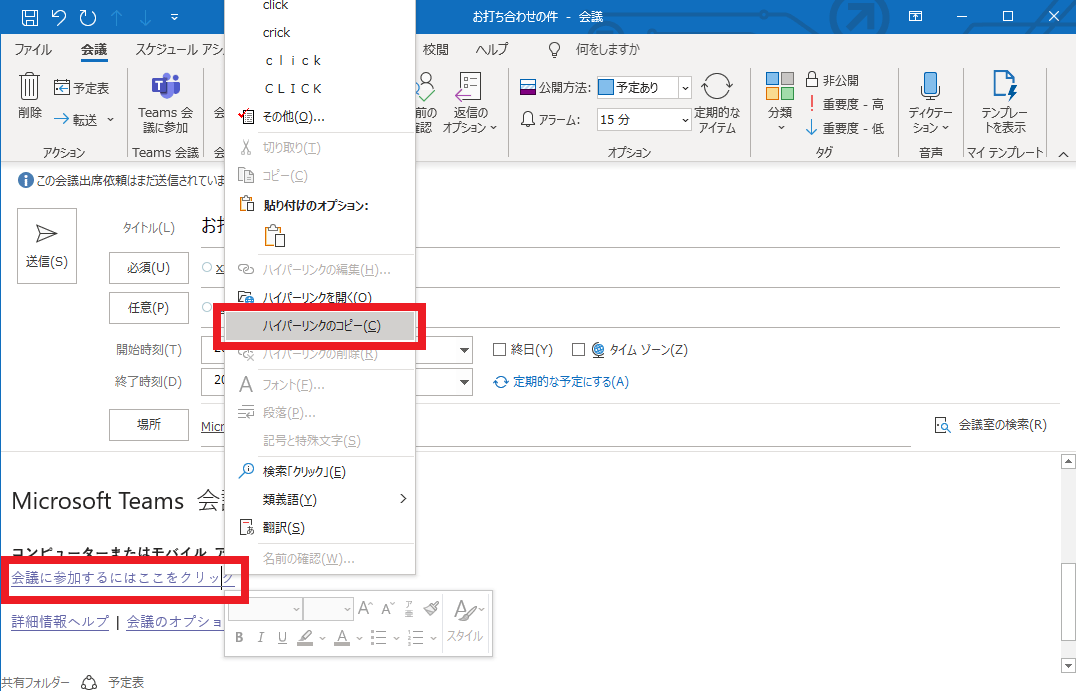
Task: Apply the text highlight color in the mini toolbar
Action: coord(305,638)
